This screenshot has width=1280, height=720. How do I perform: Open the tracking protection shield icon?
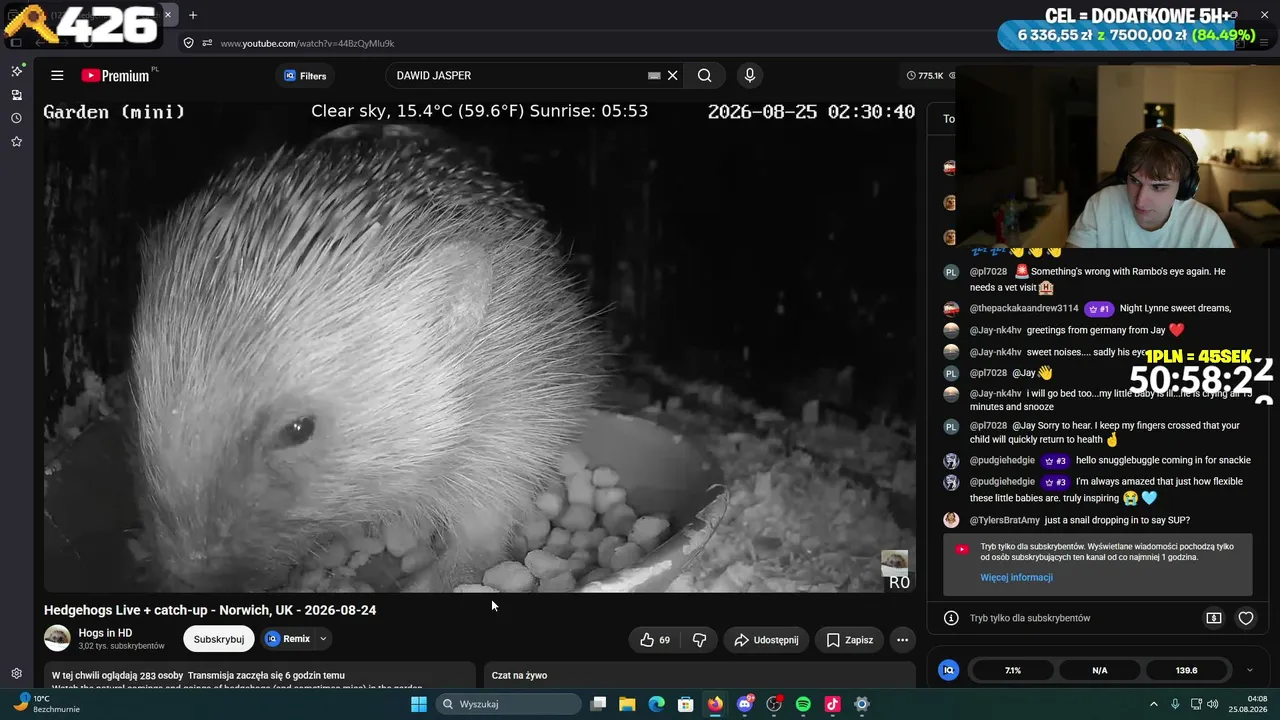point(188,43)
